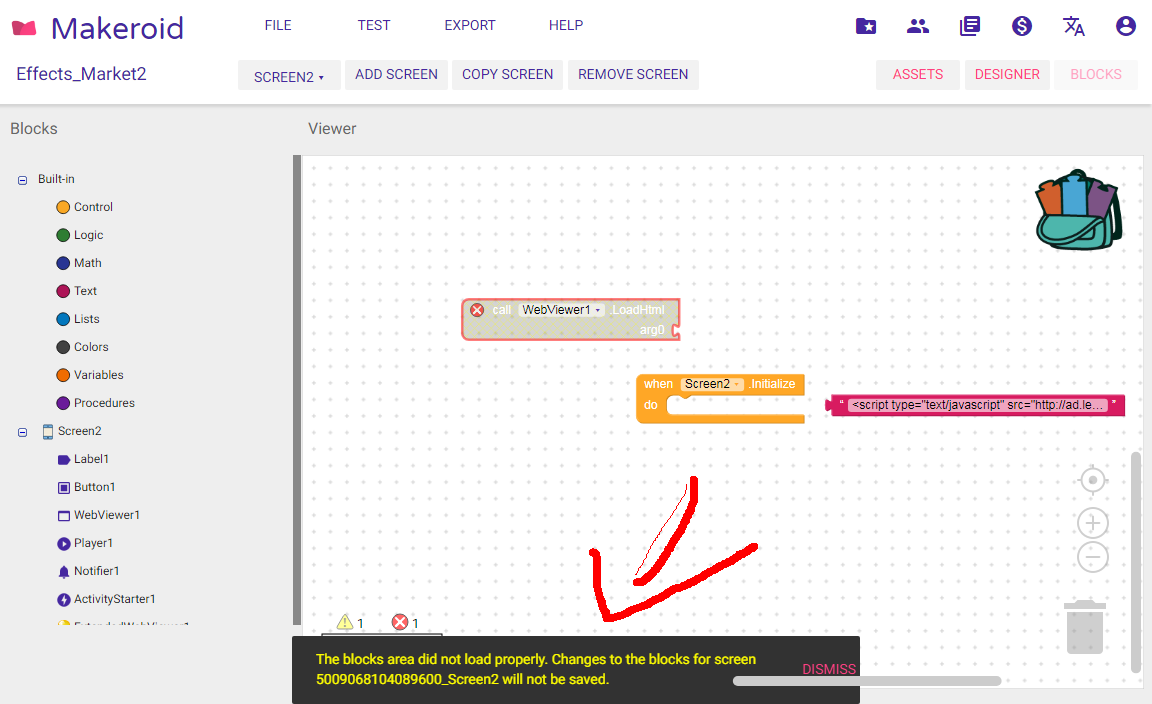
Task: Select the Lists blocks category
Action: click(x=78, y=319)
